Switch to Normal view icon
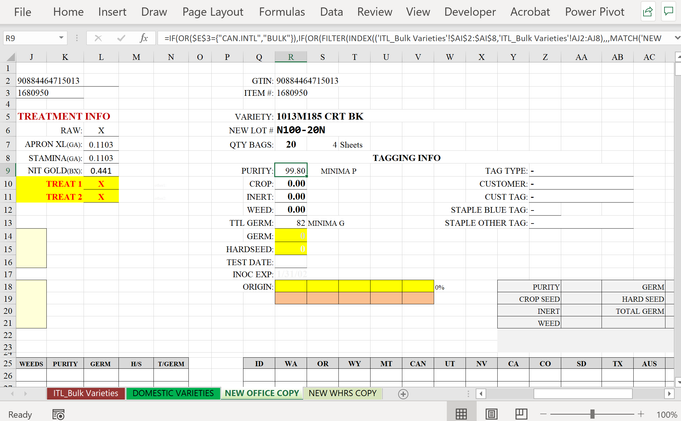This screenshot has width=681, height=421. point(461,414)
